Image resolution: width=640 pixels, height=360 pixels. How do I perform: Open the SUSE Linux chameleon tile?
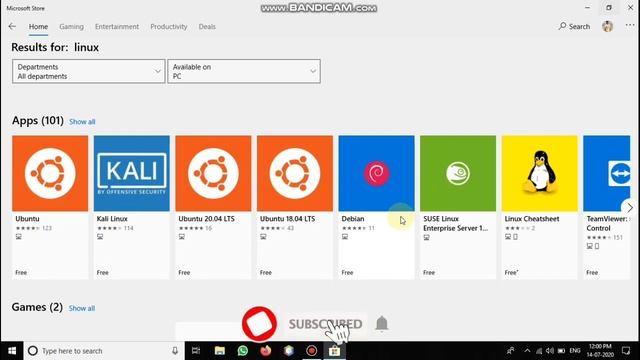coord(458,173)
